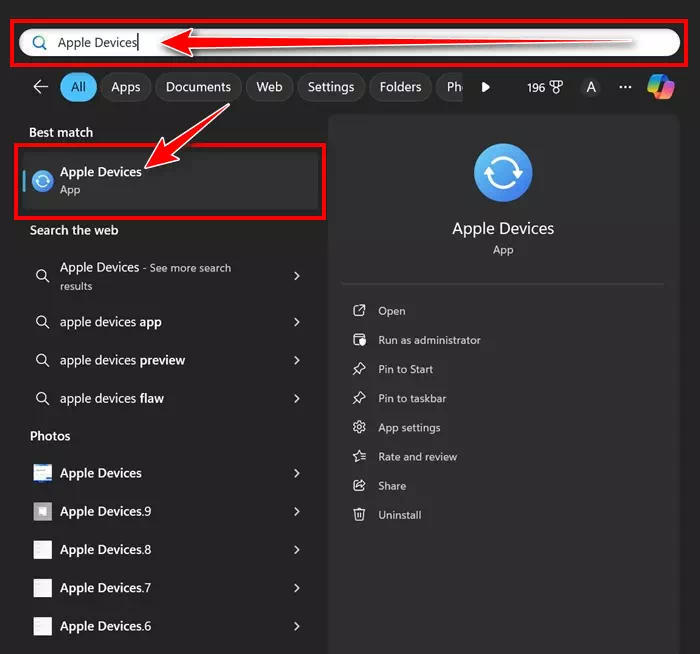Click the gear icon beside App settings

(x=359, y=427)
